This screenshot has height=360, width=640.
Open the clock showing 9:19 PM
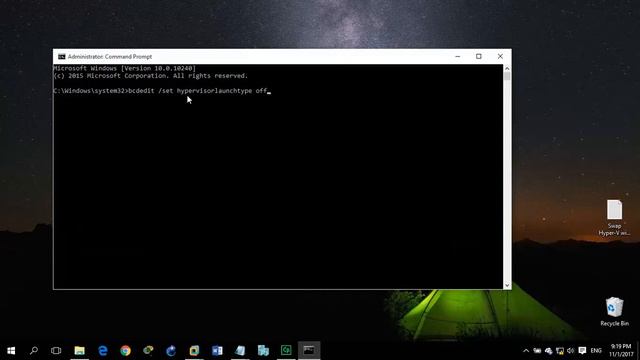coord(620,350)
